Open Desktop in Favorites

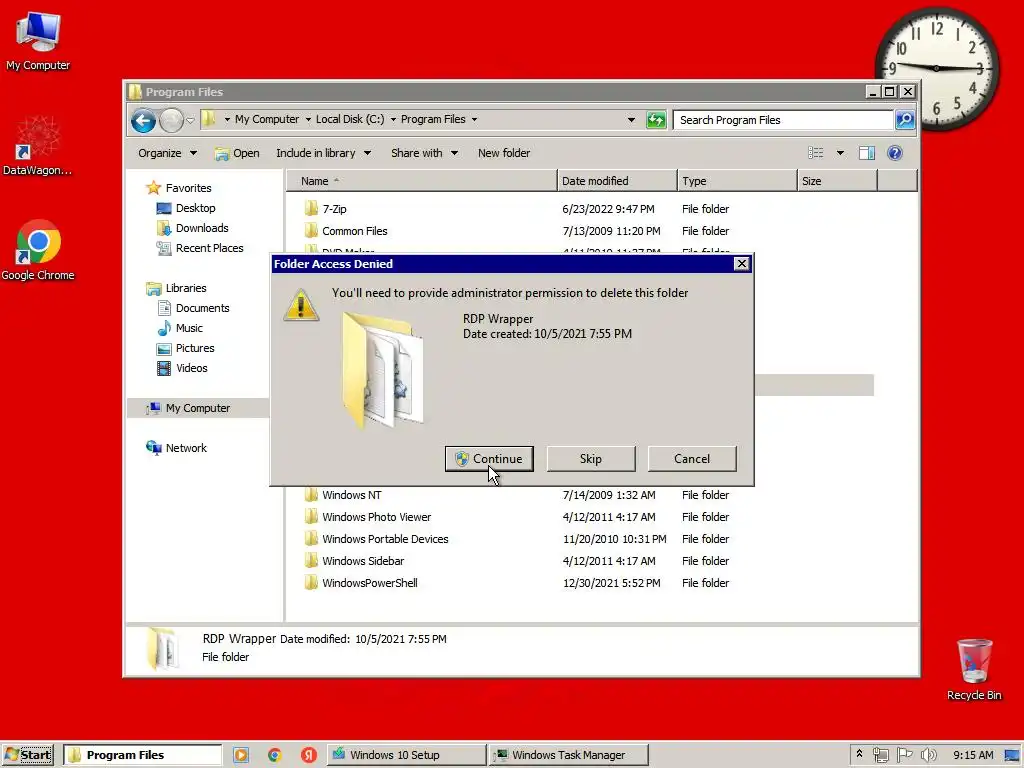(195, 208)
